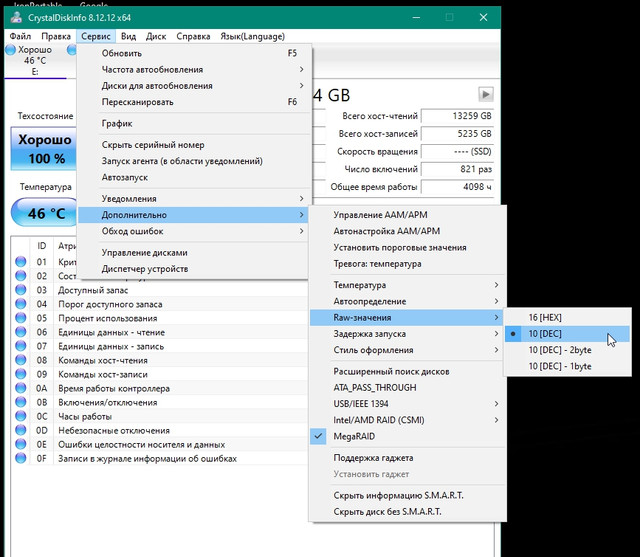Expand Intel/AMD RAID (CSMI) submenu
640x557 pixels.
(407, 420)
